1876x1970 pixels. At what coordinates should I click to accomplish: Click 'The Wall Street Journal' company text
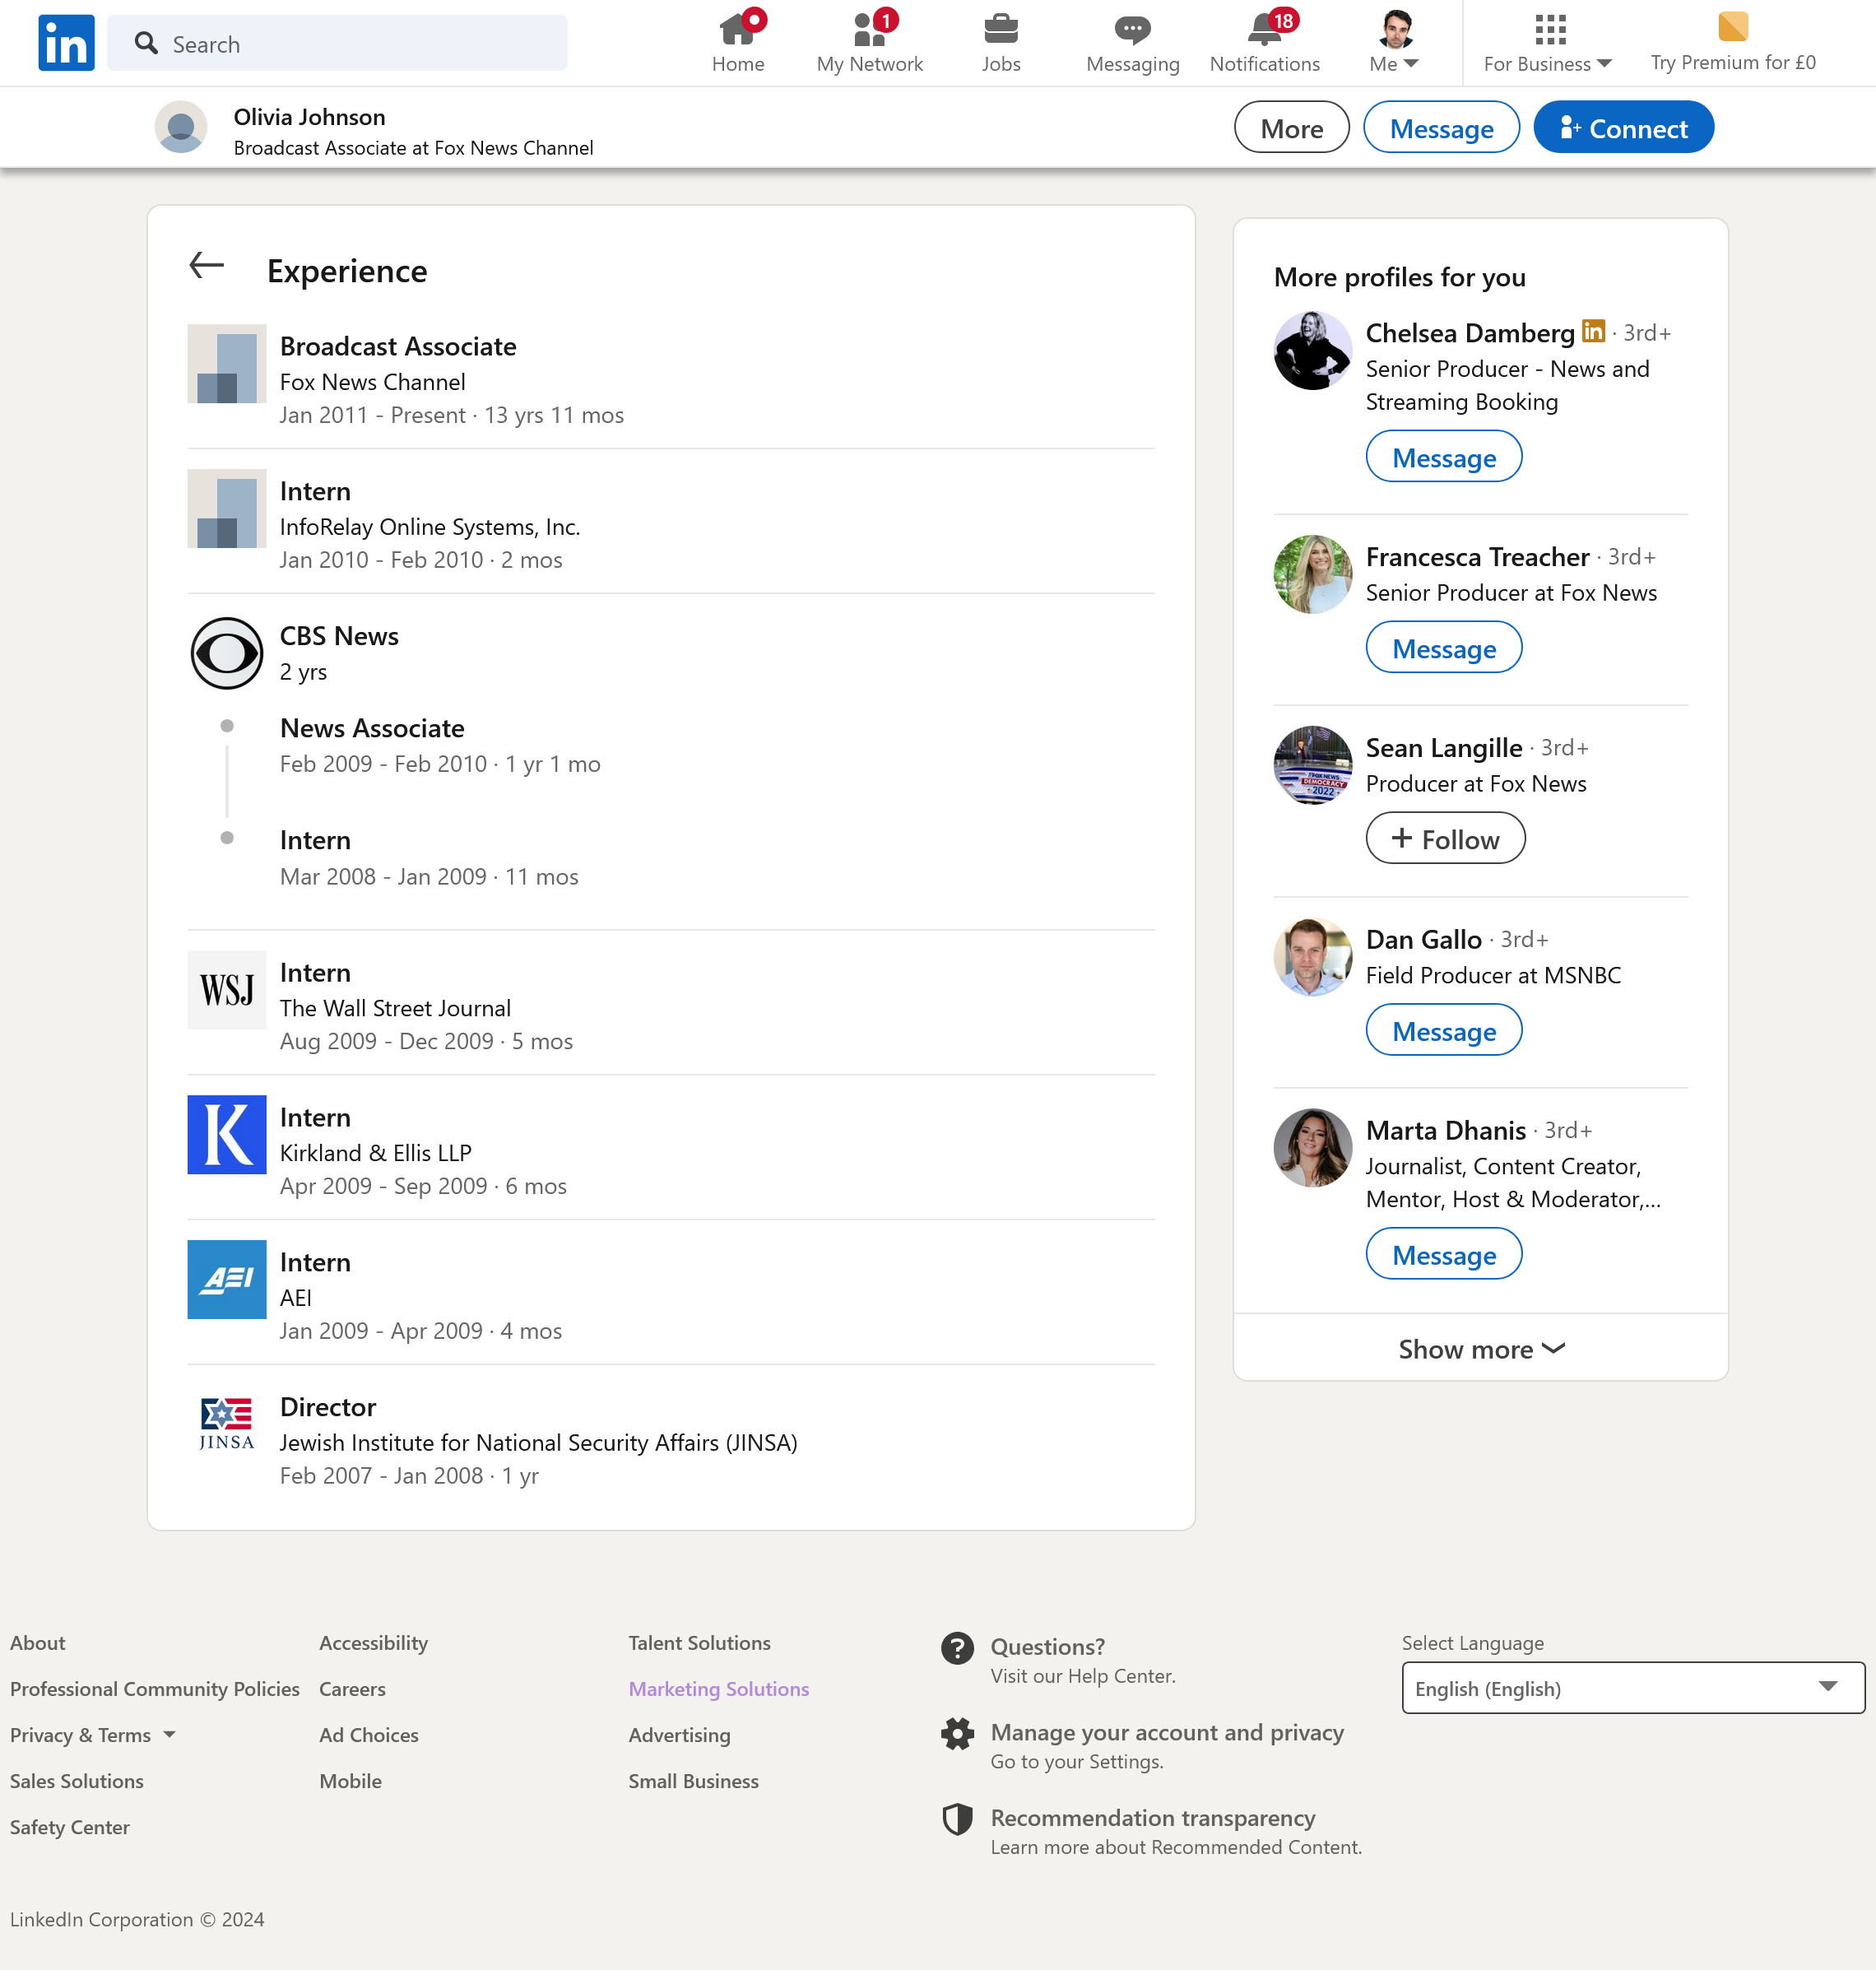point(395,1008)
